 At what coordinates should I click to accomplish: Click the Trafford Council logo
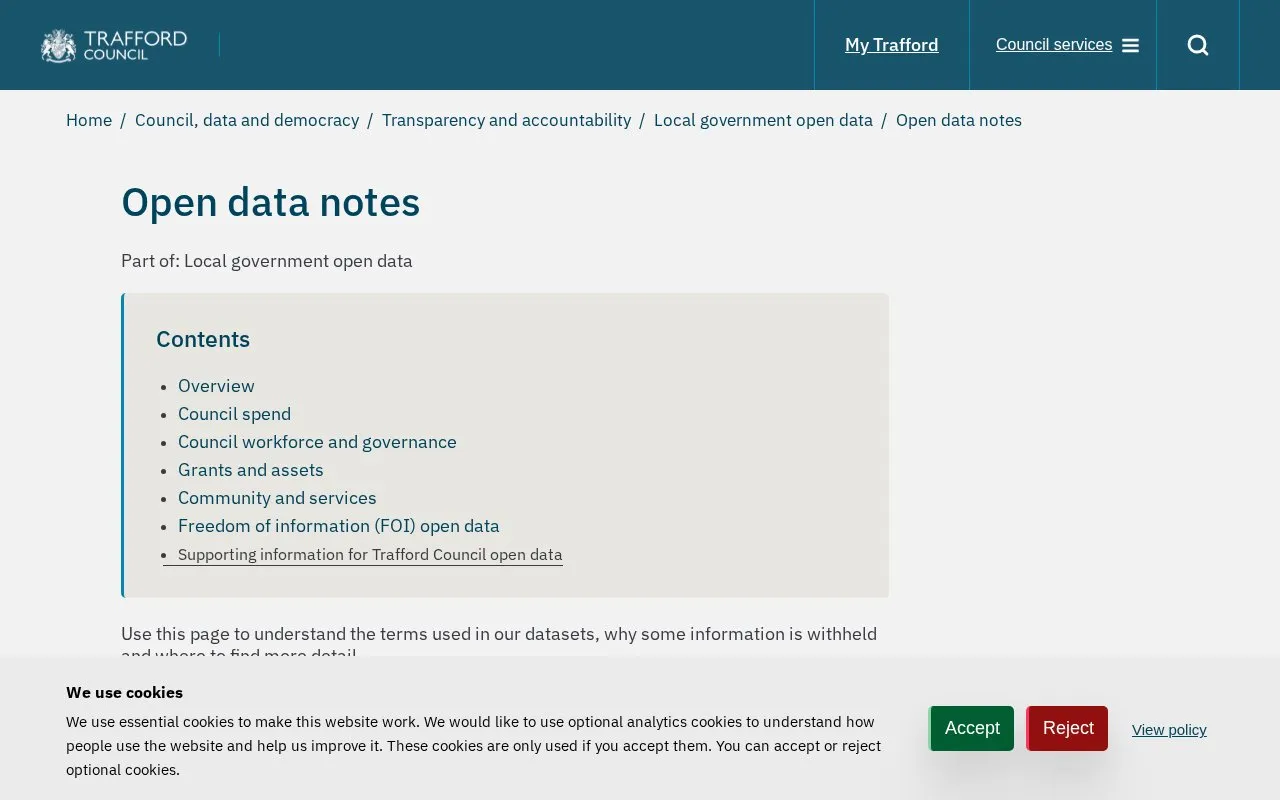114,45
